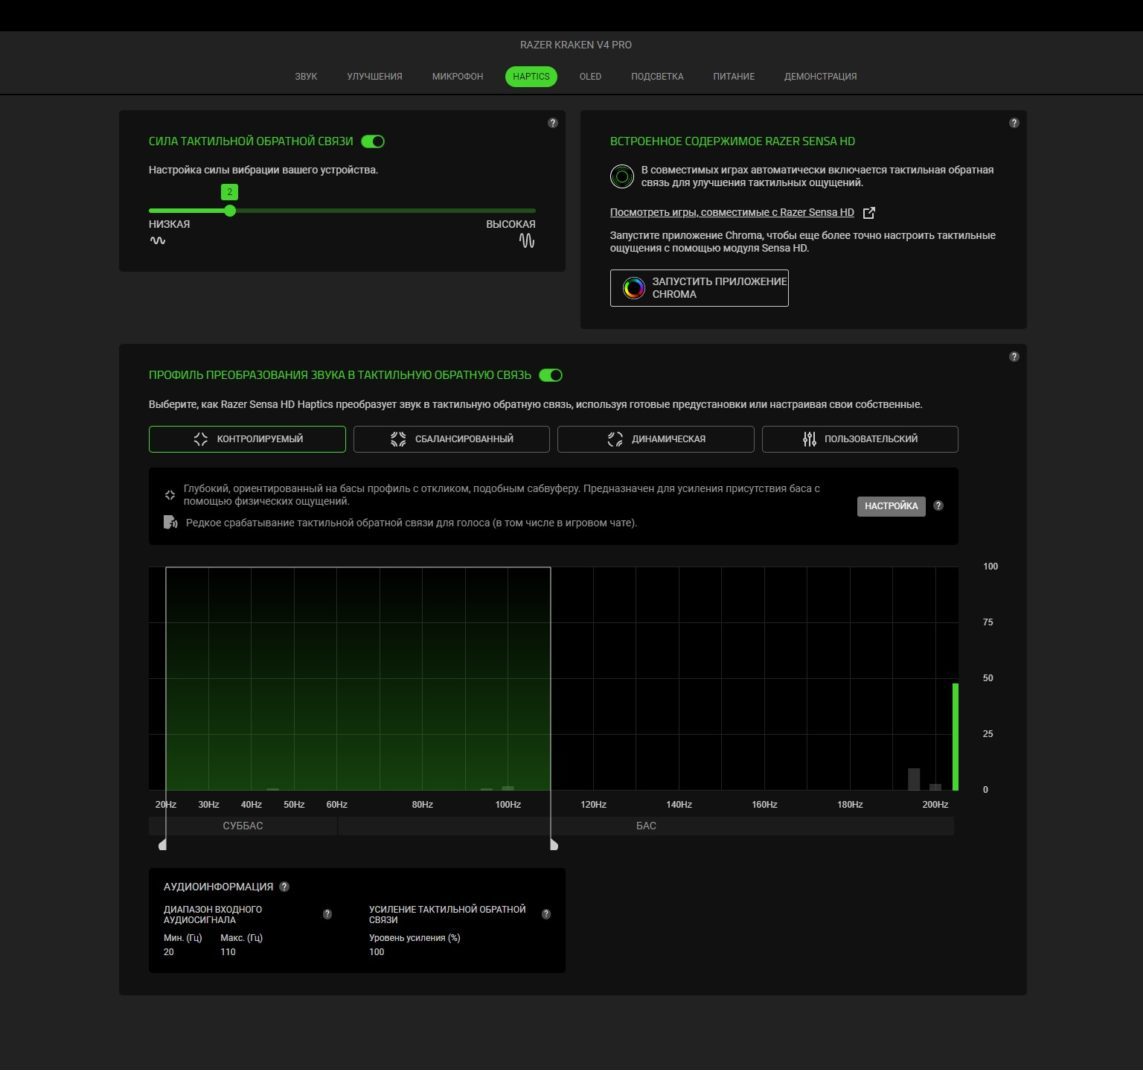Open the OLED tab
Image resolution: width=1143 pixels, height=1070 pixels.
click(590, 77)
